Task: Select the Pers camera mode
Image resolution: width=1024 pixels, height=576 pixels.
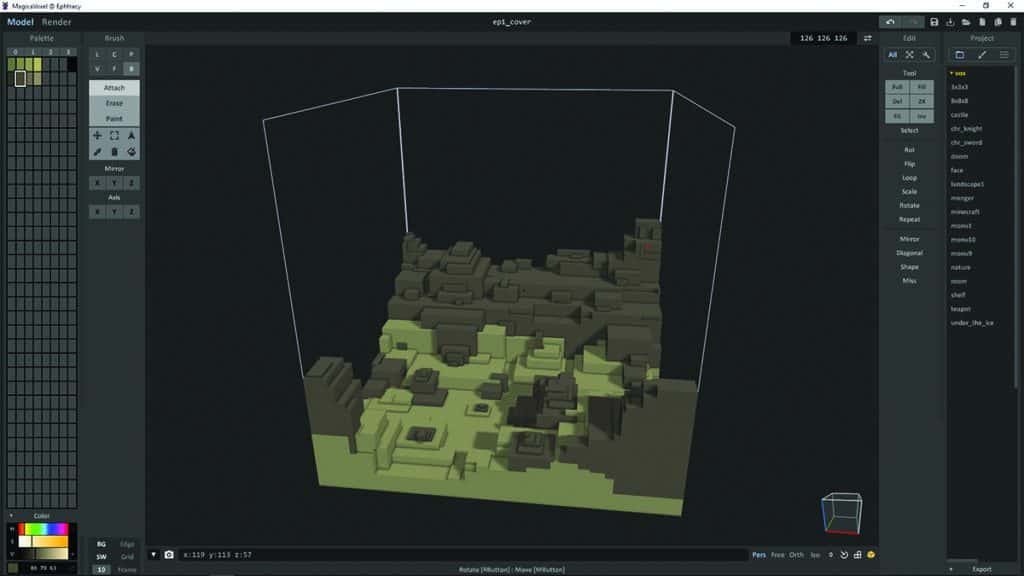Action: tap(759, 555)
